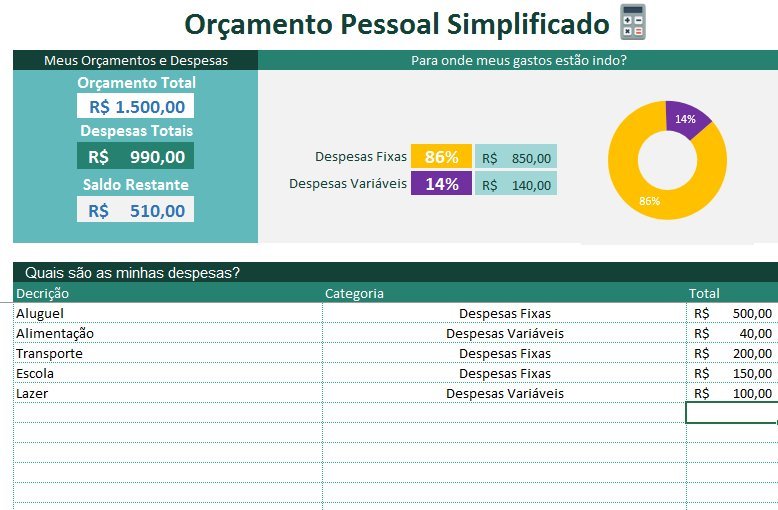Open the category cell for Lazer
Image resolution: width=778 pixels, height=510 pixels.
504,393
